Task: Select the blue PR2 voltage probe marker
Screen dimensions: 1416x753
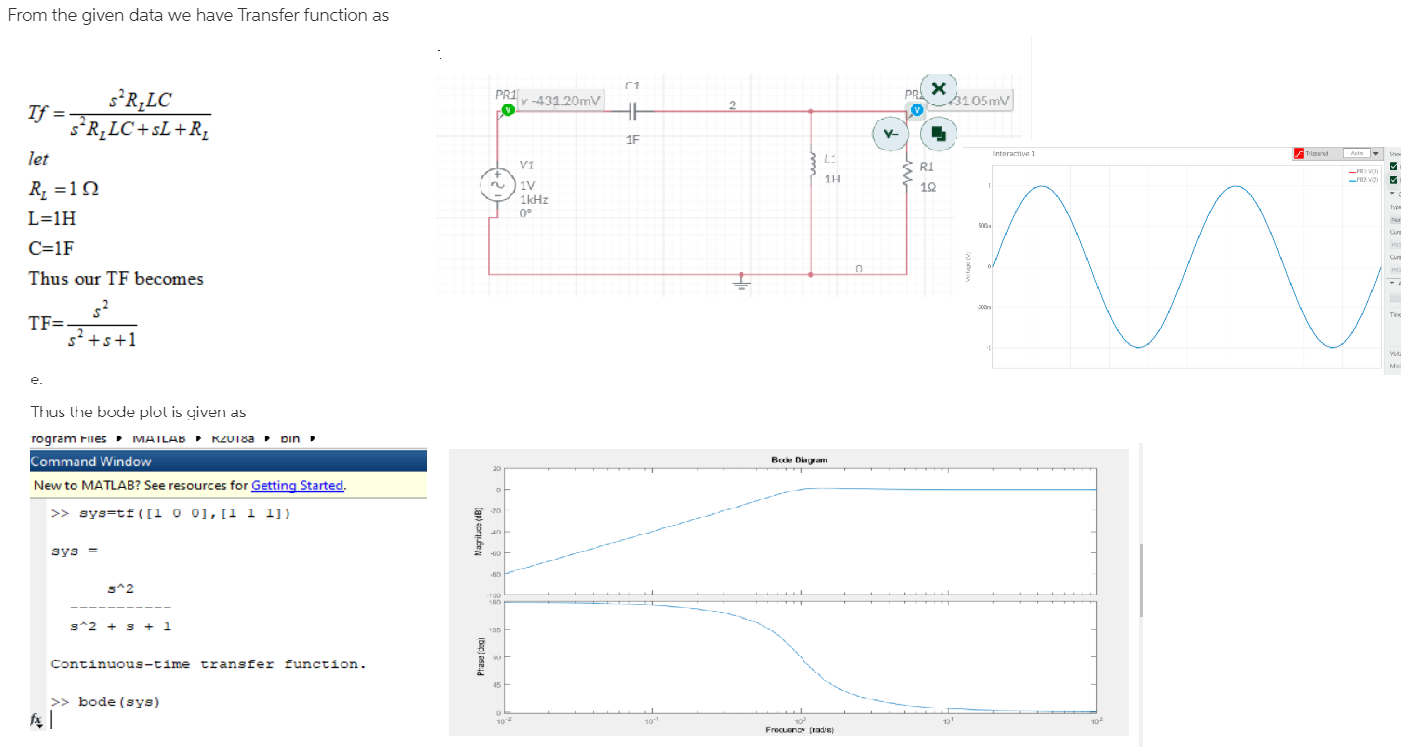Action: pos(917,110)
